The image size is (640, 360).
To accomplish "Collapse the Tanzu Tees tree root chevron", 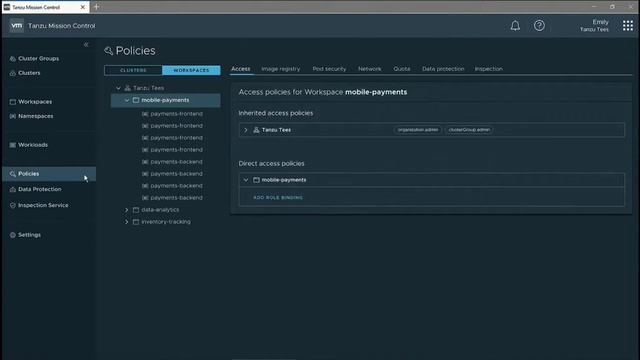I will coord(118,88).
